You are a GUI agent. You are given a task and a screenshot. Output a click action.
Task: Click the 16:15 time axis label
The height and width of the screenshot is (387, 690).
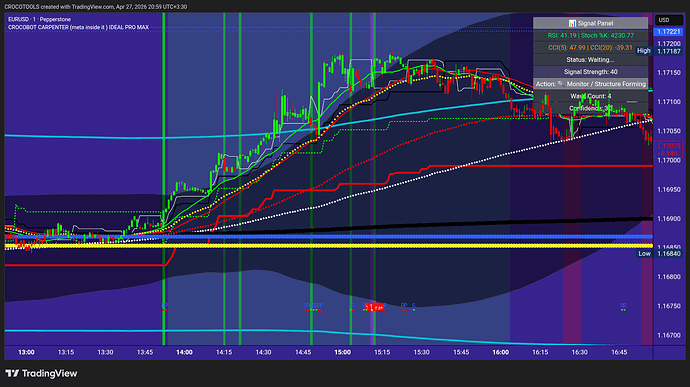coord(540,352)
